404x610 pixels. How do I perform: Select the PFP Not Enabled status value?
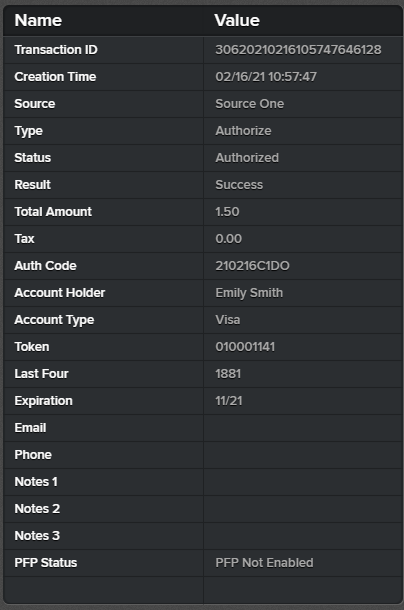click(x=264, y=563)
